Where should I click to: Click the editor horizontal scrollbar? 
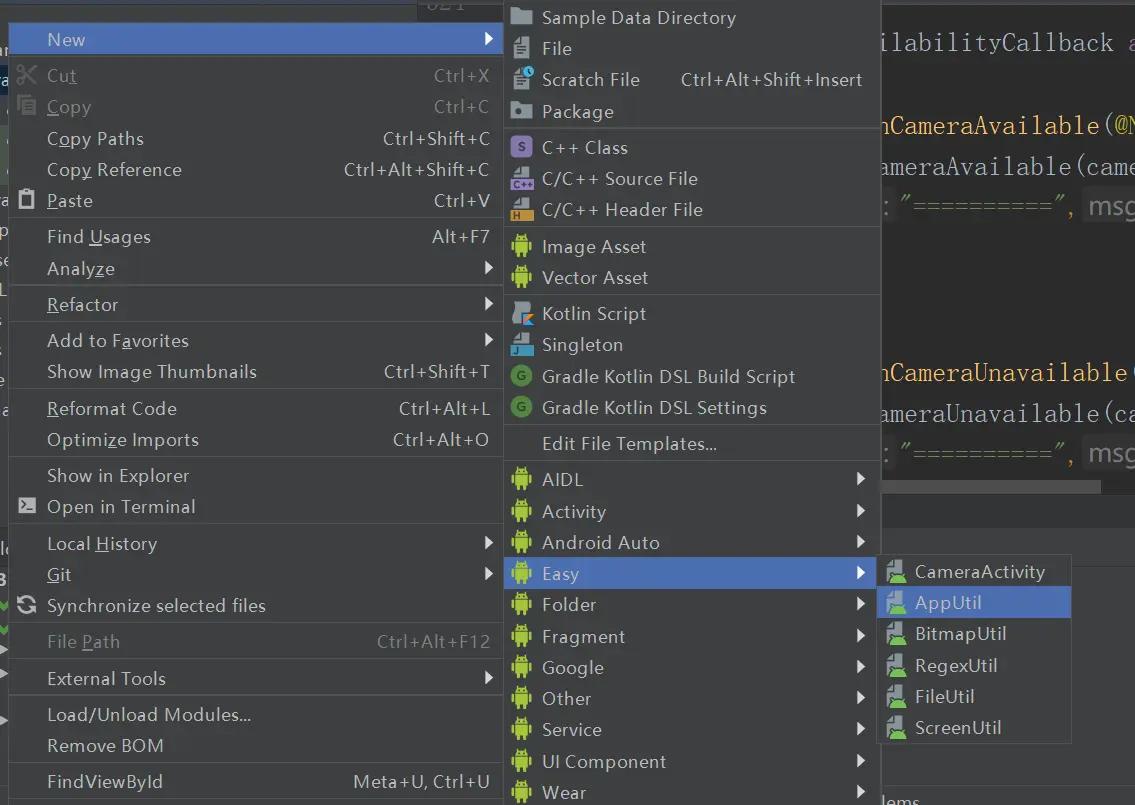click(x=991, y=487)
